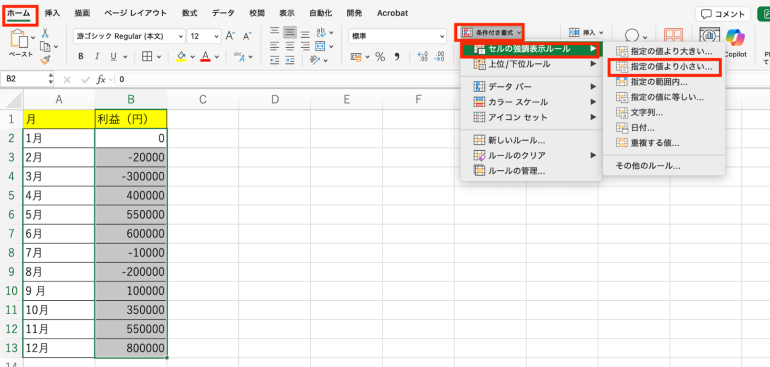Viewport: 770px width, 367px height.
Task: Click the text orientation icon
Action: click(x=315, y=60)
